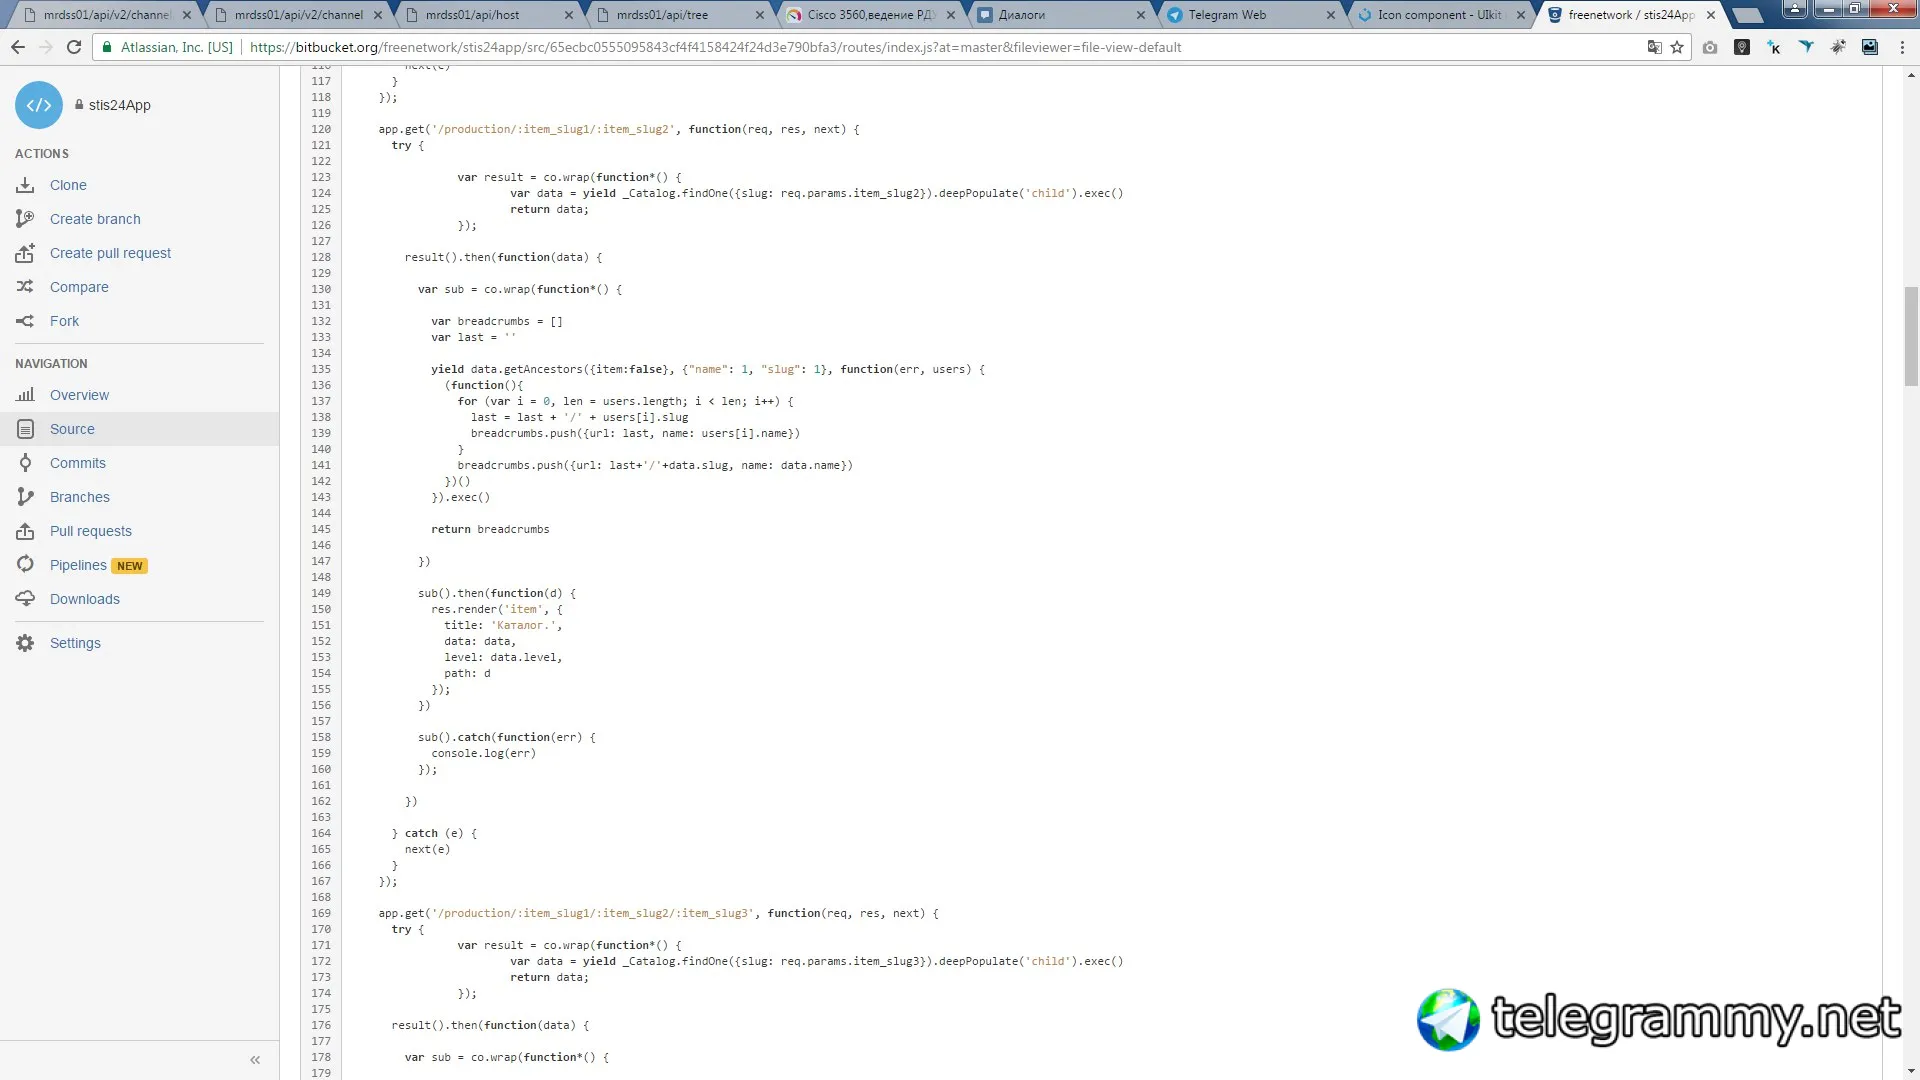
Task: Open the Downloads link
Action: [x=84, y=599]
